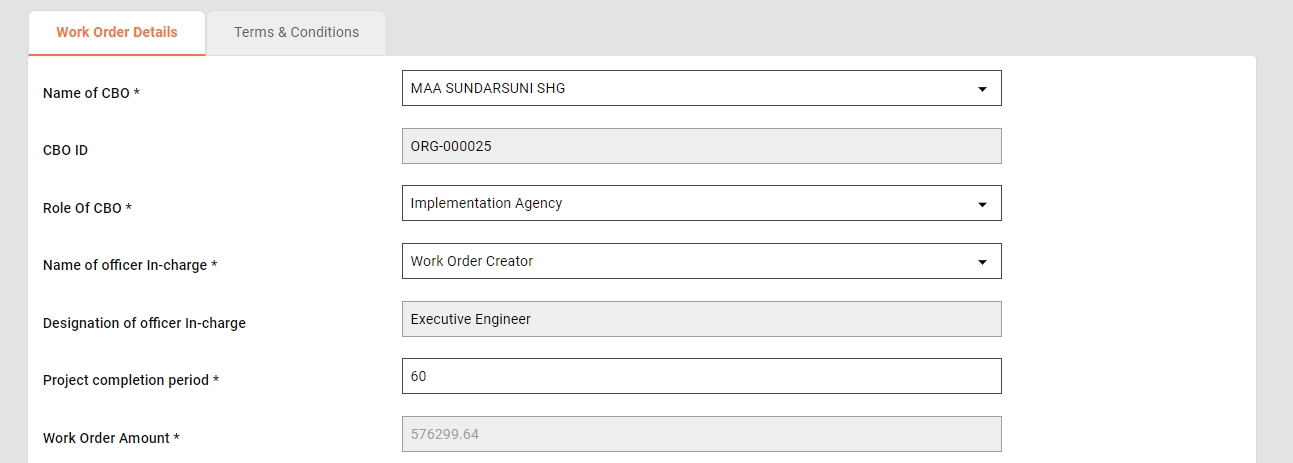
Task: Click the officer In-charge dropdown arrow
Action: pos(982,262)
